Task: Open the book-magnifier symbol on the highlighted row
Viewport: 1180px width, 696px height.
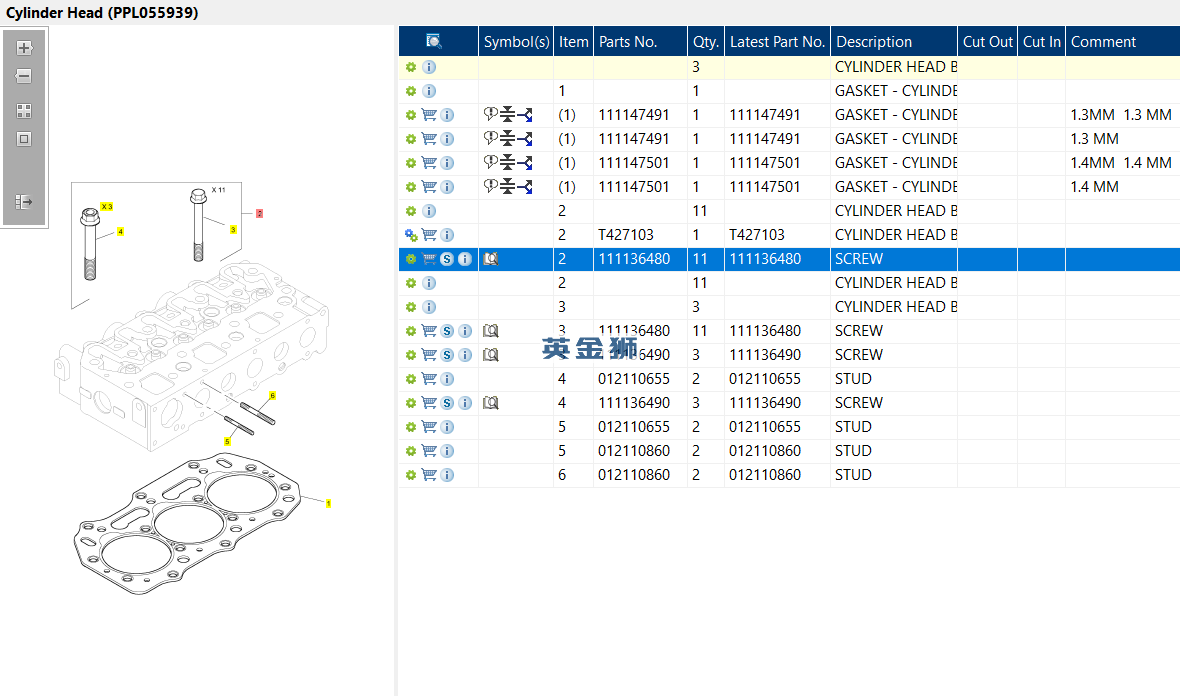Action: pyautogui.click(x=491, y=259)
